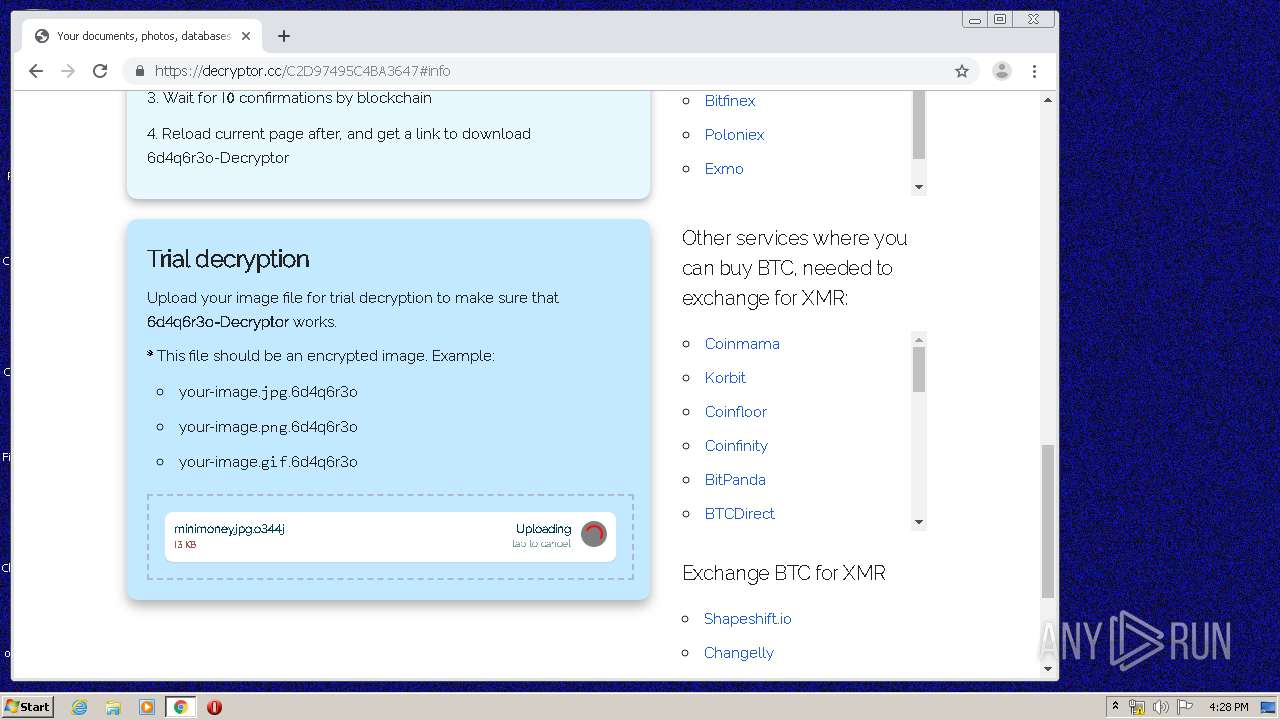
Task: Click the taskbar clock showing 4:28 PM
Action: tap(1228, 707)
